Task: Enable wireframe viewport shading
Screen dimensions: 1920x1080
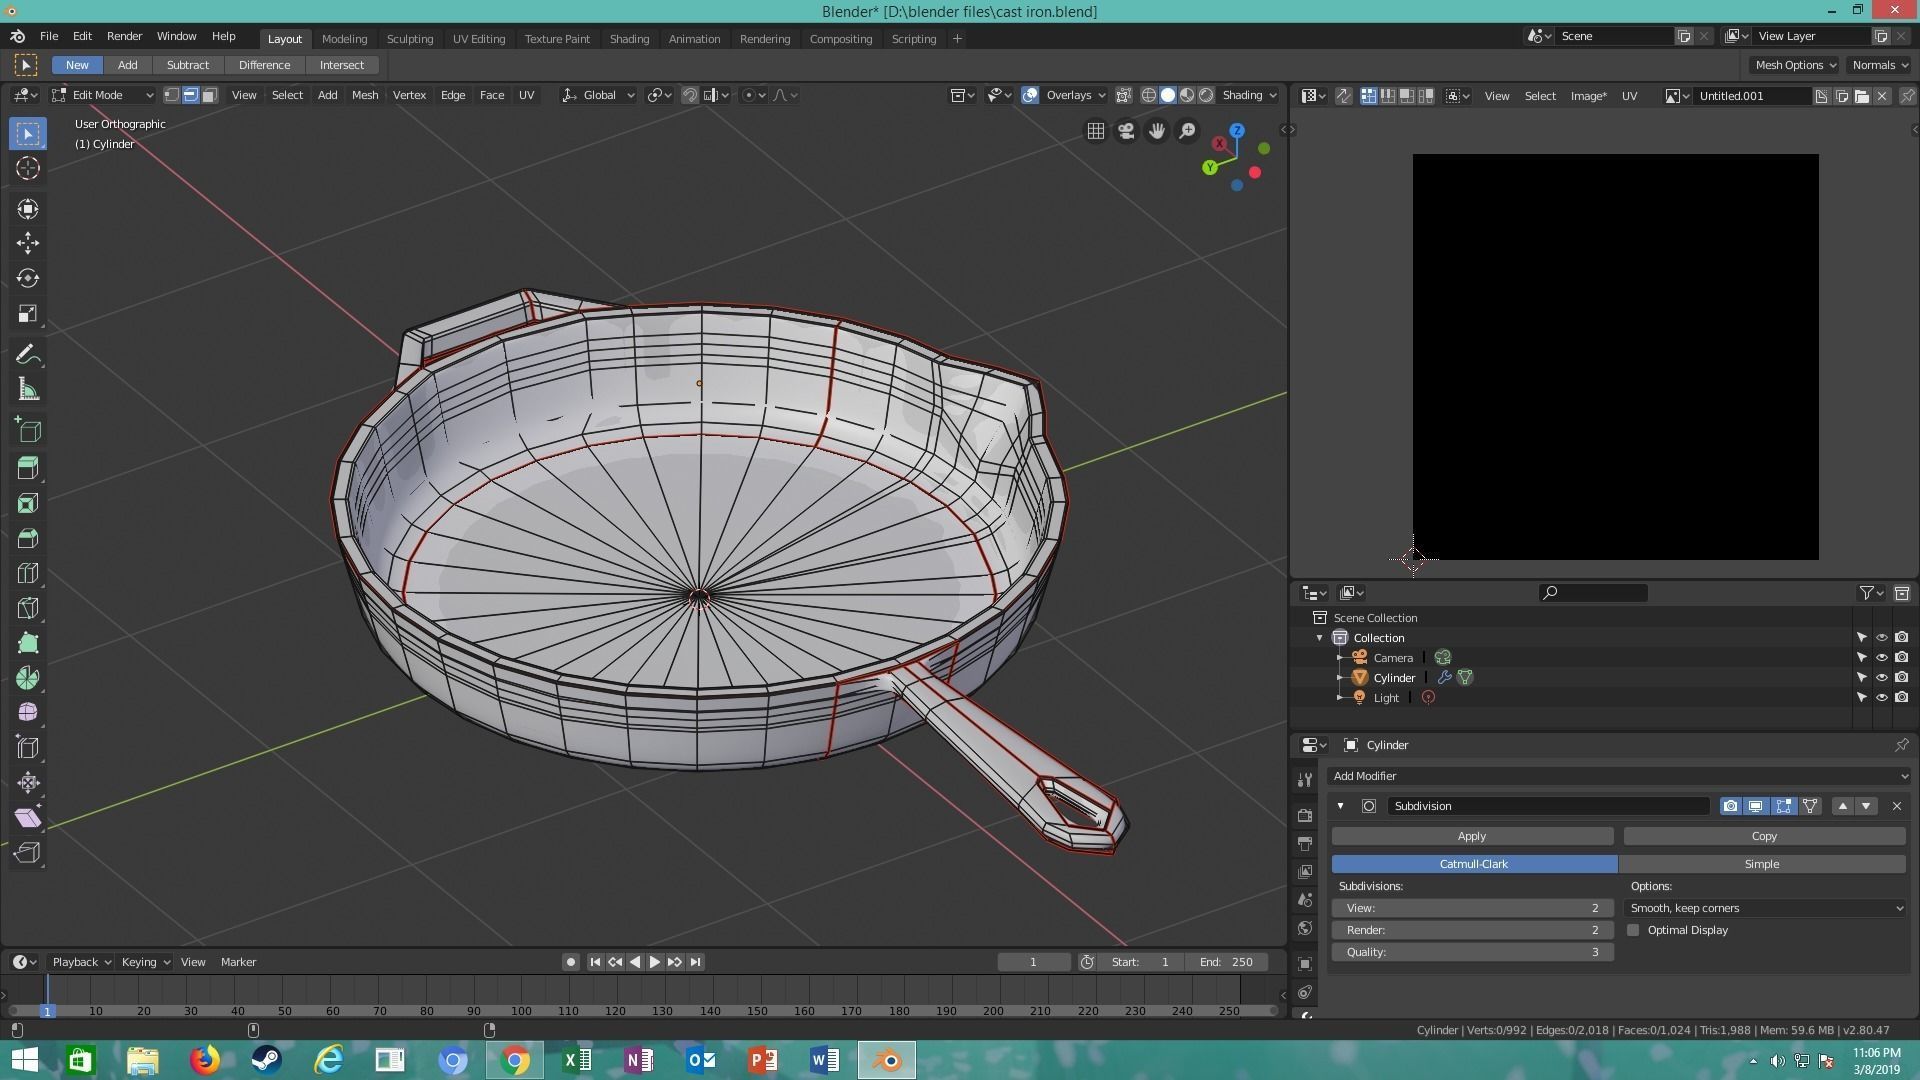Action: tap(1149, 95)
